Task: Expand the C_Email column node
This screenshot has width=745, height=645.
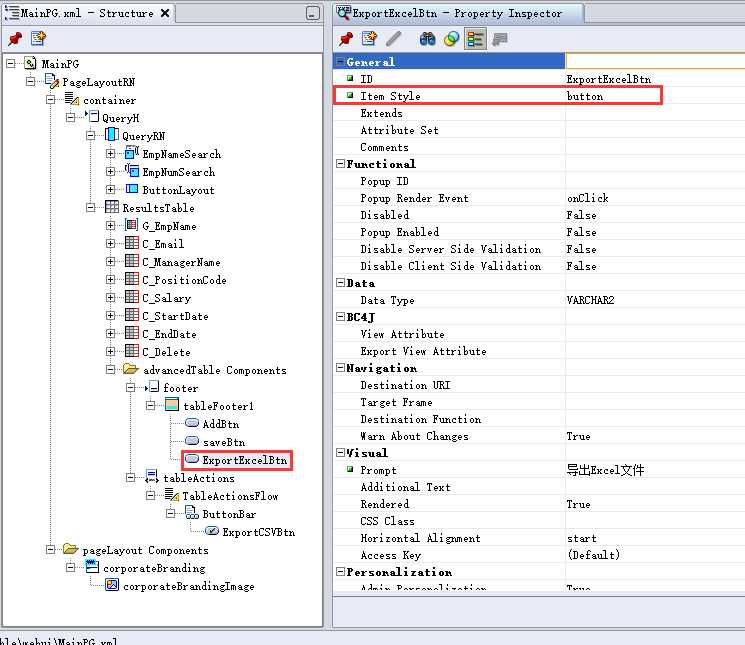Action: [x=110, y=244]
